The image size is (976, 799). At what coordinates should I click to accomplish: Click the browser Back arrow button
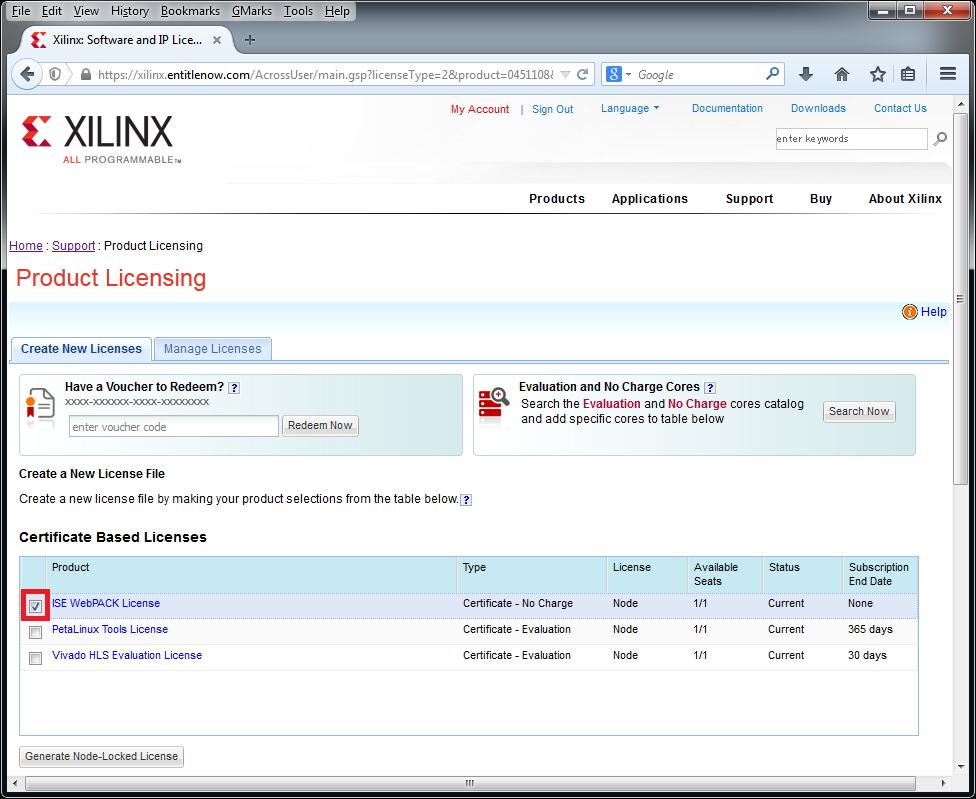point(27,75)
